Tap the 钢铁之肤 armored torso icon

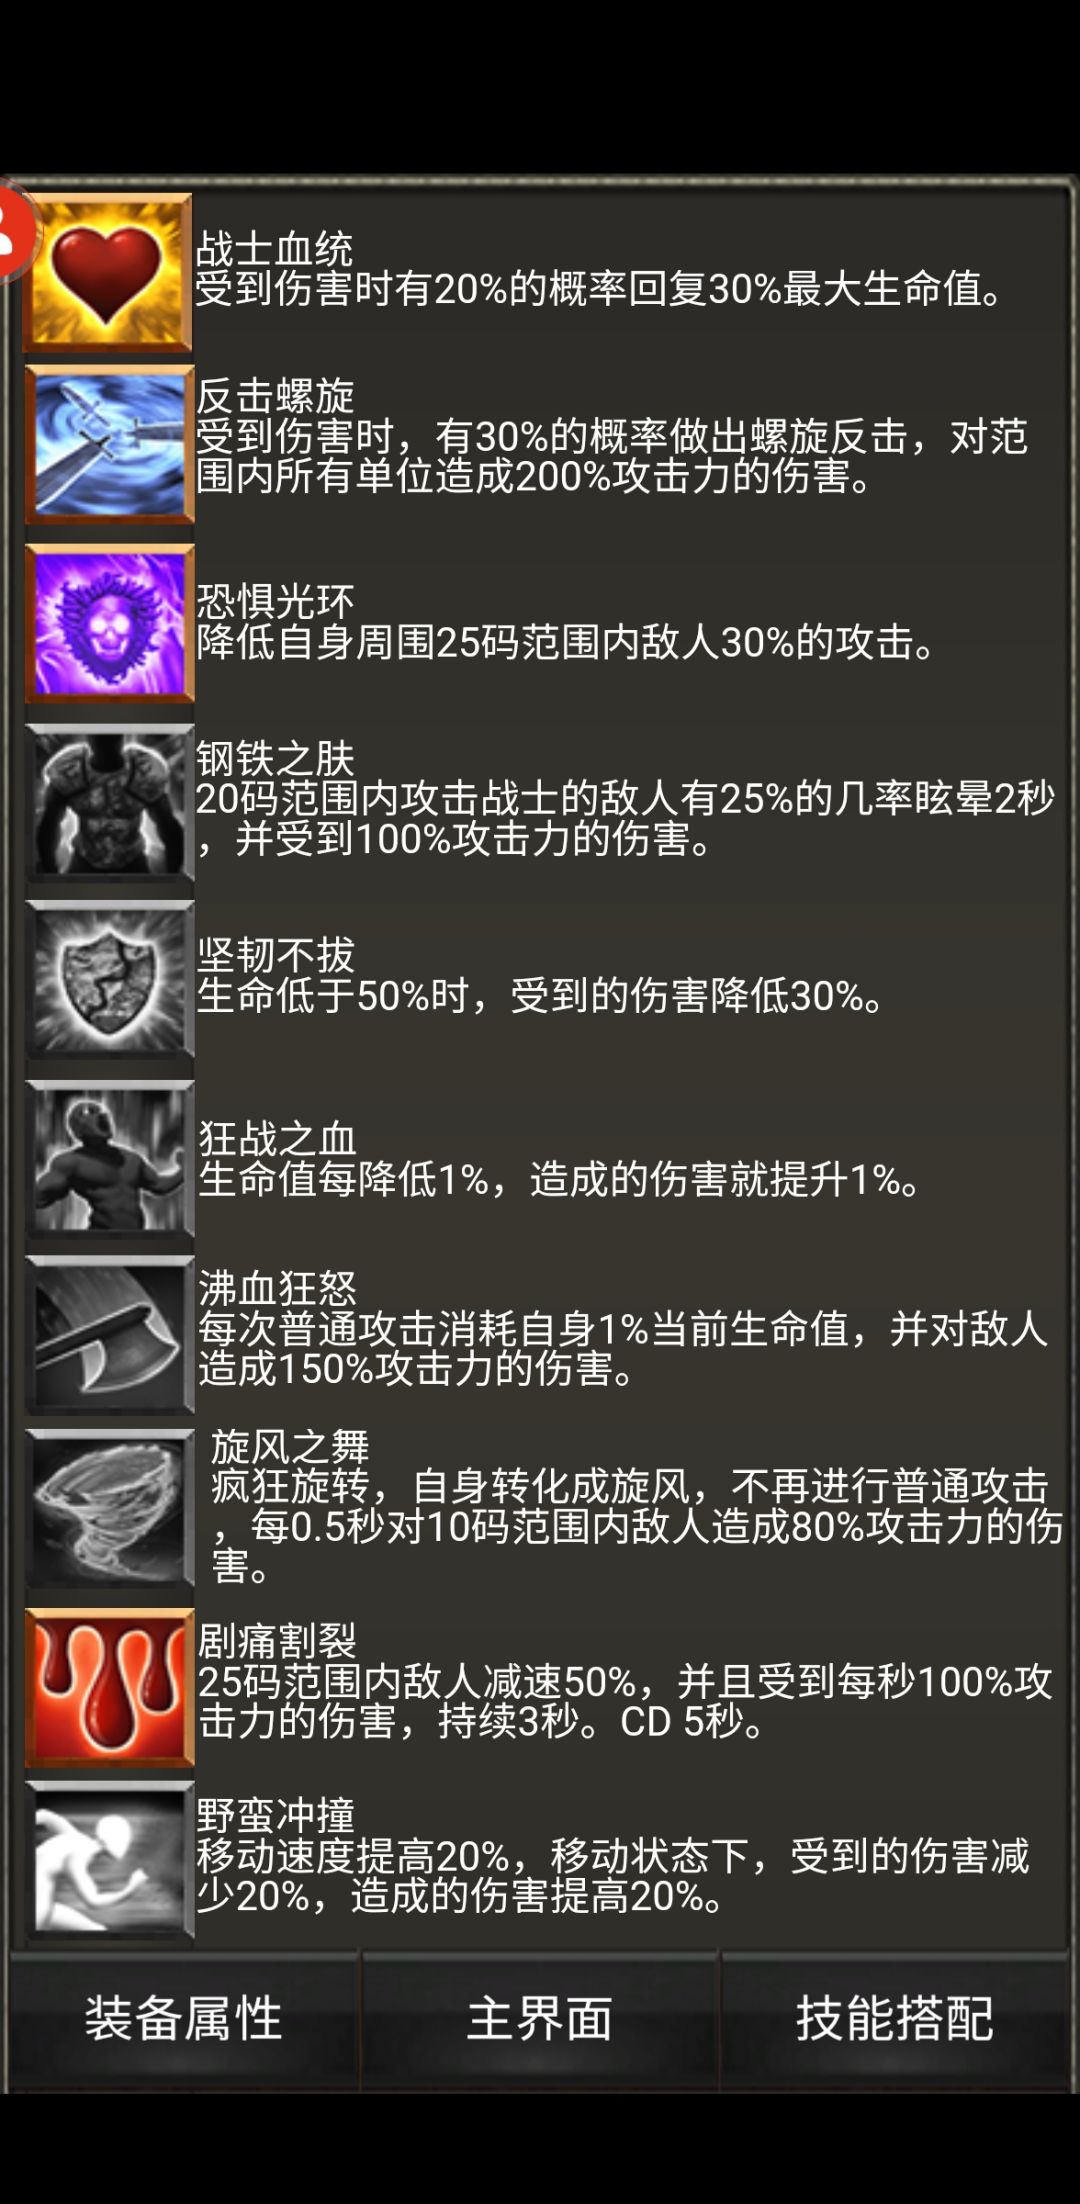[x=109, y=802]
